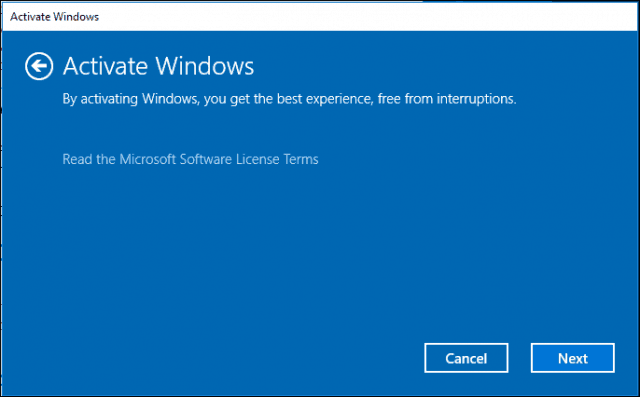The height and width of the screenshot is (397, 640).
Task: Click the Activate Windows title bar text
Action: [54, 17]
